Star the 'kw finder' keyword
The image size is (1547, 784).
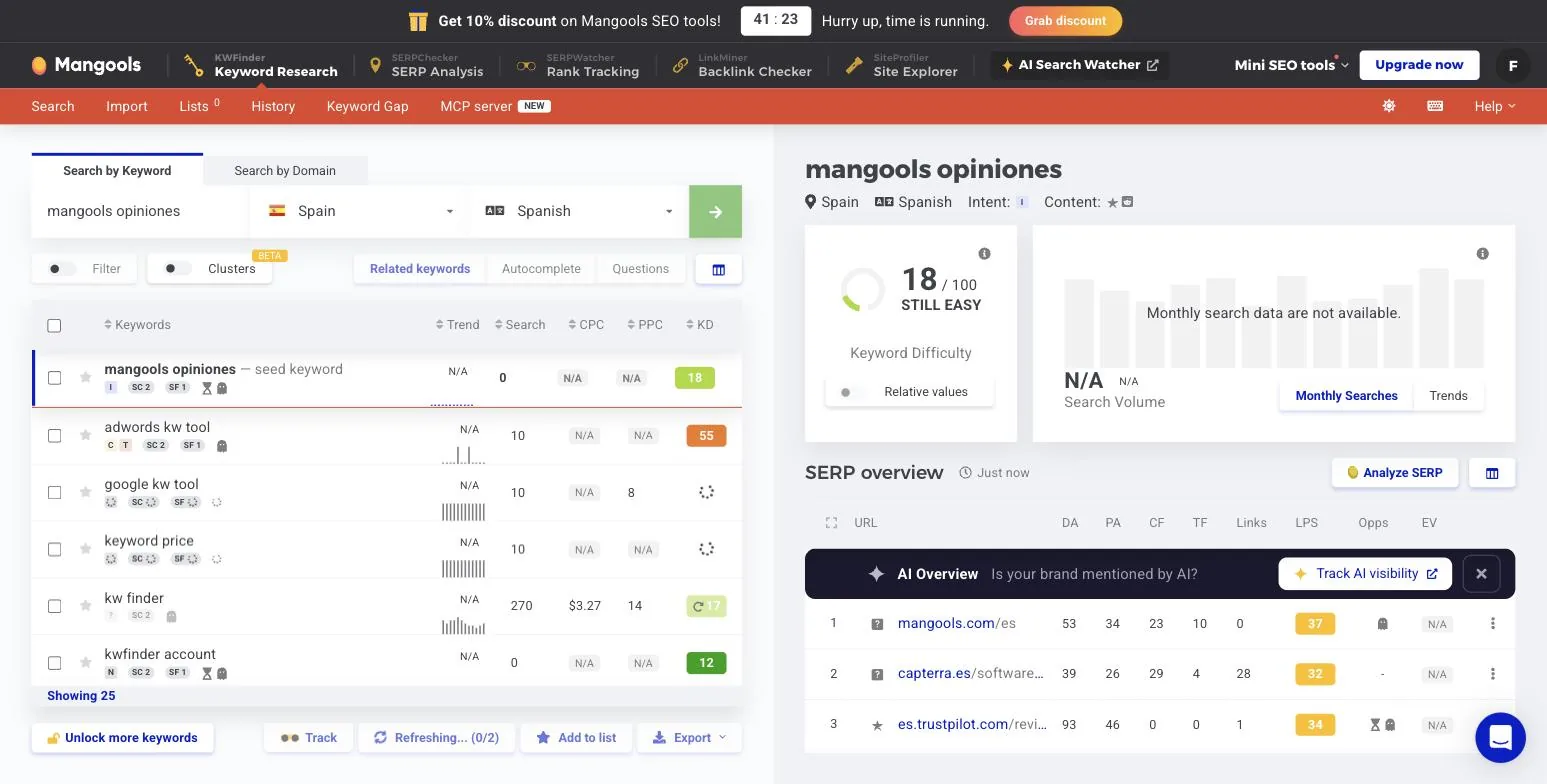point(86,606)
